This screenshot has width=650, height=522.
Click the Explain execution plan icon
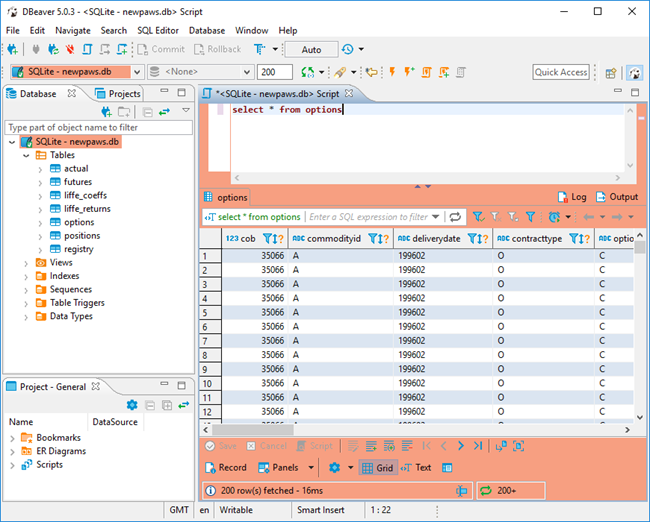pyautogui.click(x=461, y=72)
